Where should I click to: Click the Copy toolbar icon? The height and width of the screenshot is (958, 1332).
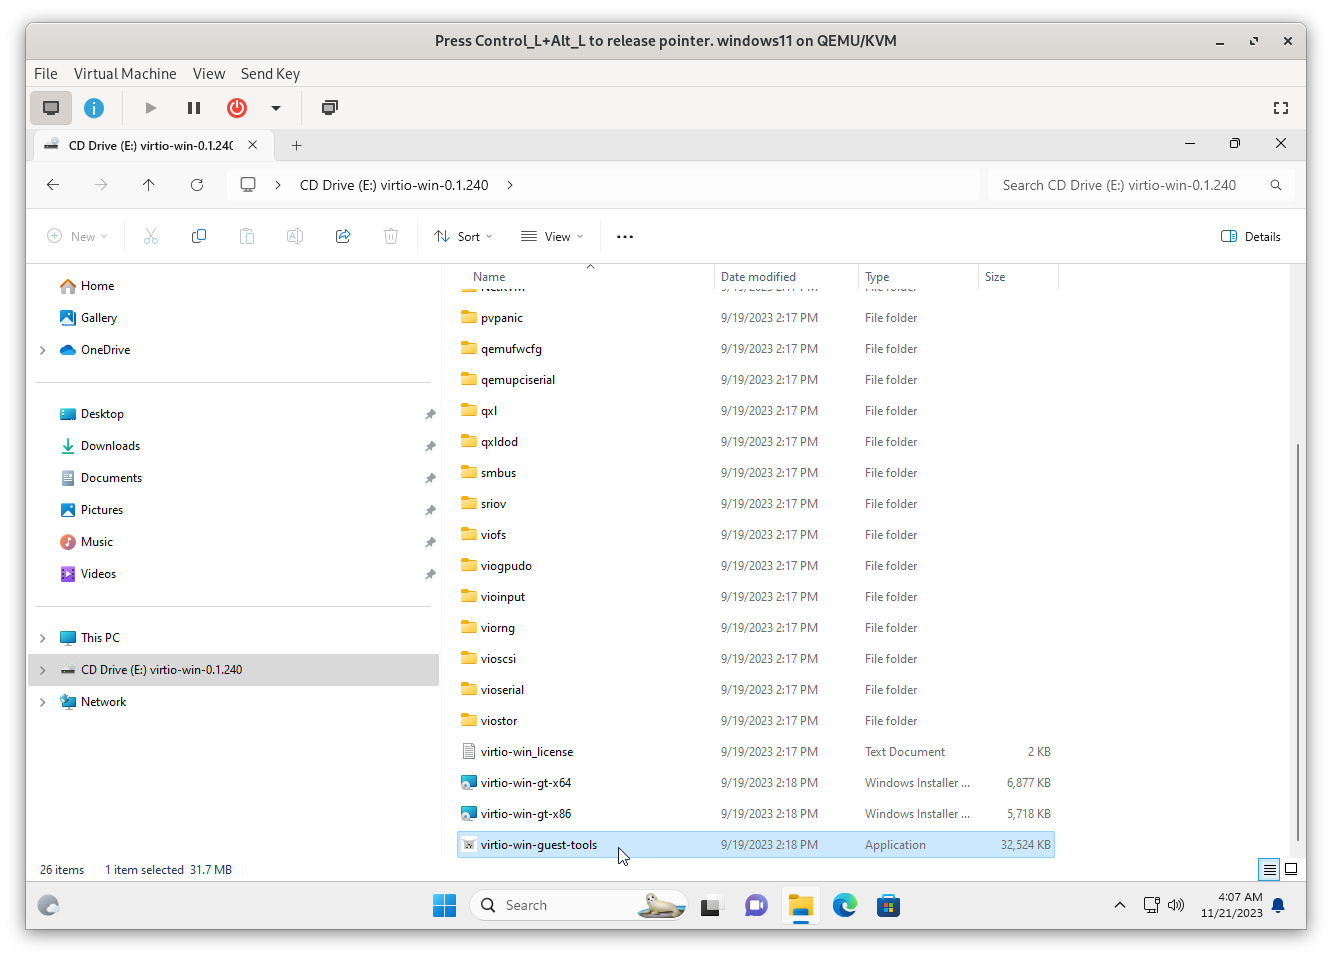tap(199, 237)
